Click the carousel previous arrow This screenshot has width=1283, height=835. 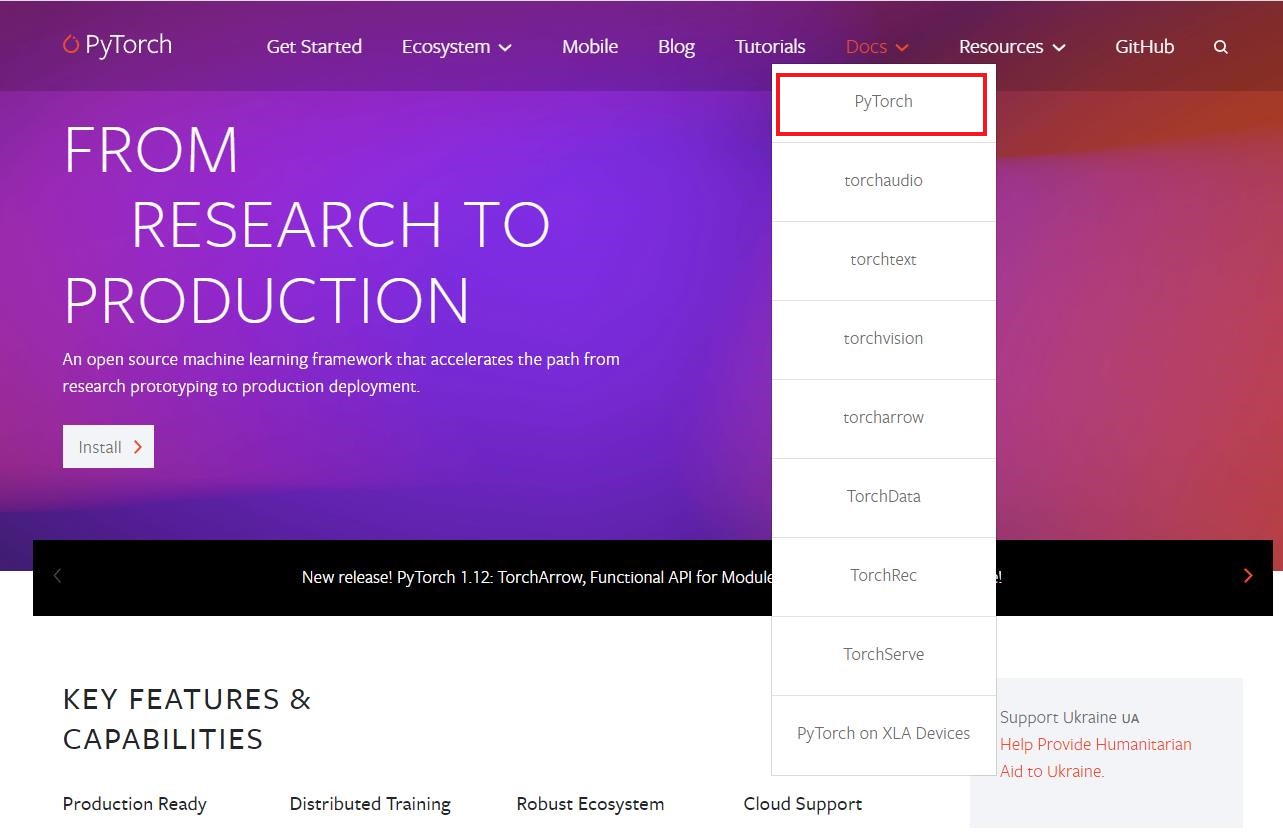point(57,576)
